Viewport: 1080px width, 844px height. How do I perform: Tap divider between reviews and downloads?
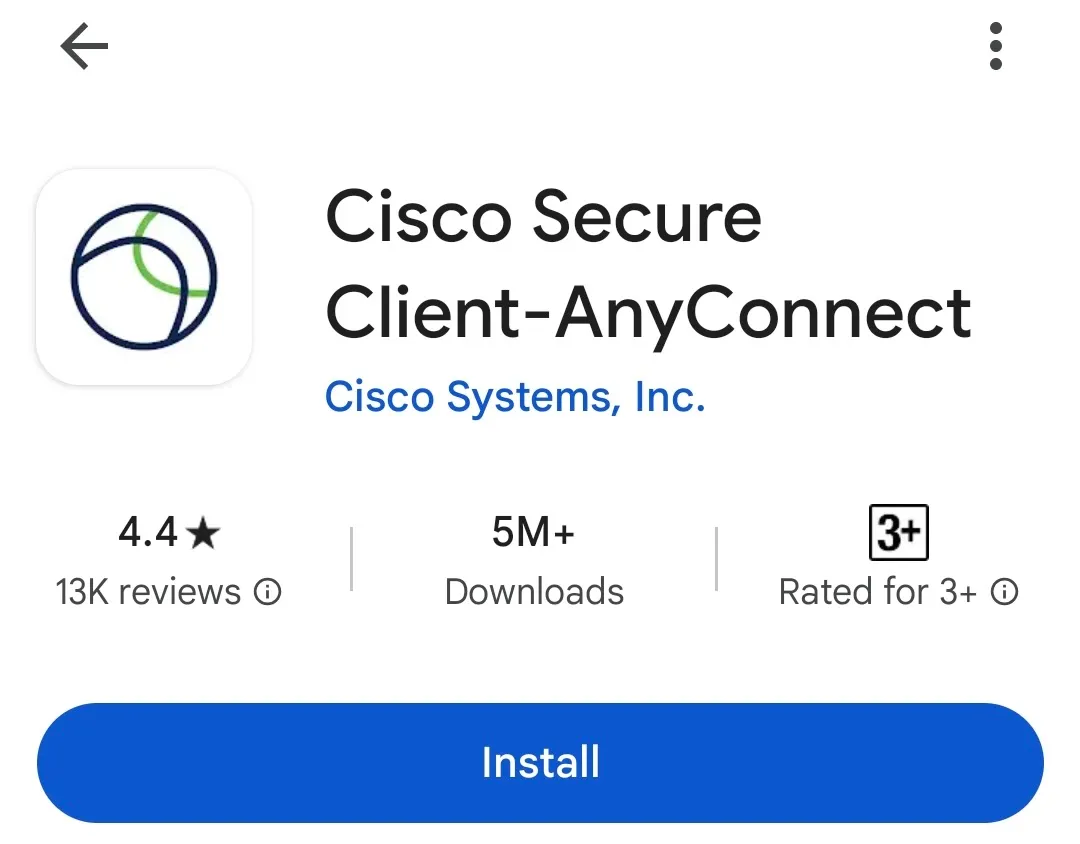pos(352,559)
